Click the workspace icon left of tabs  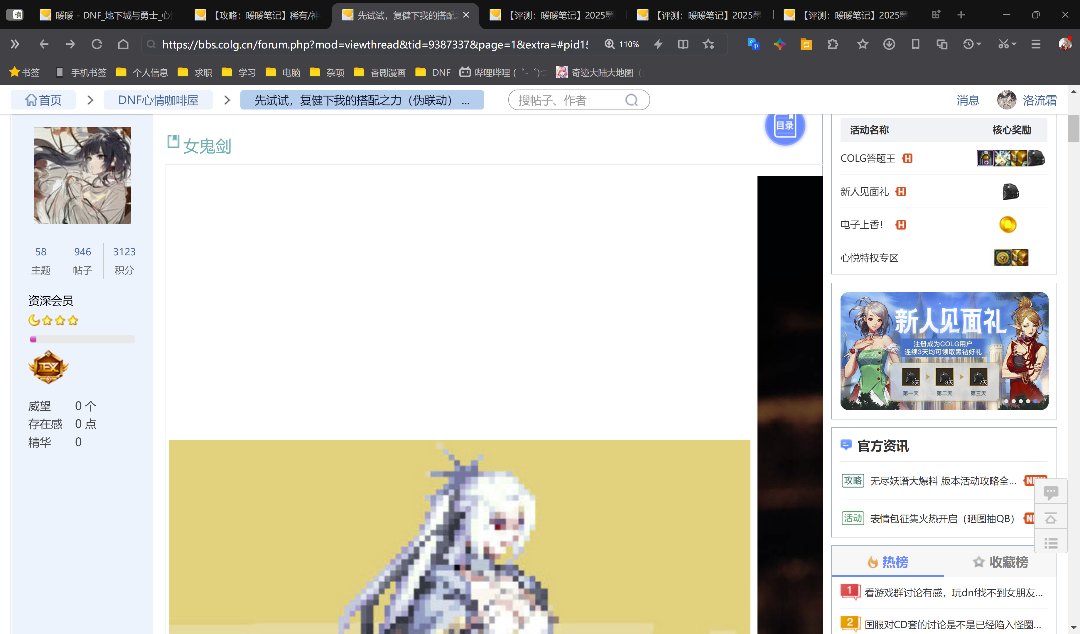[15, 14]
